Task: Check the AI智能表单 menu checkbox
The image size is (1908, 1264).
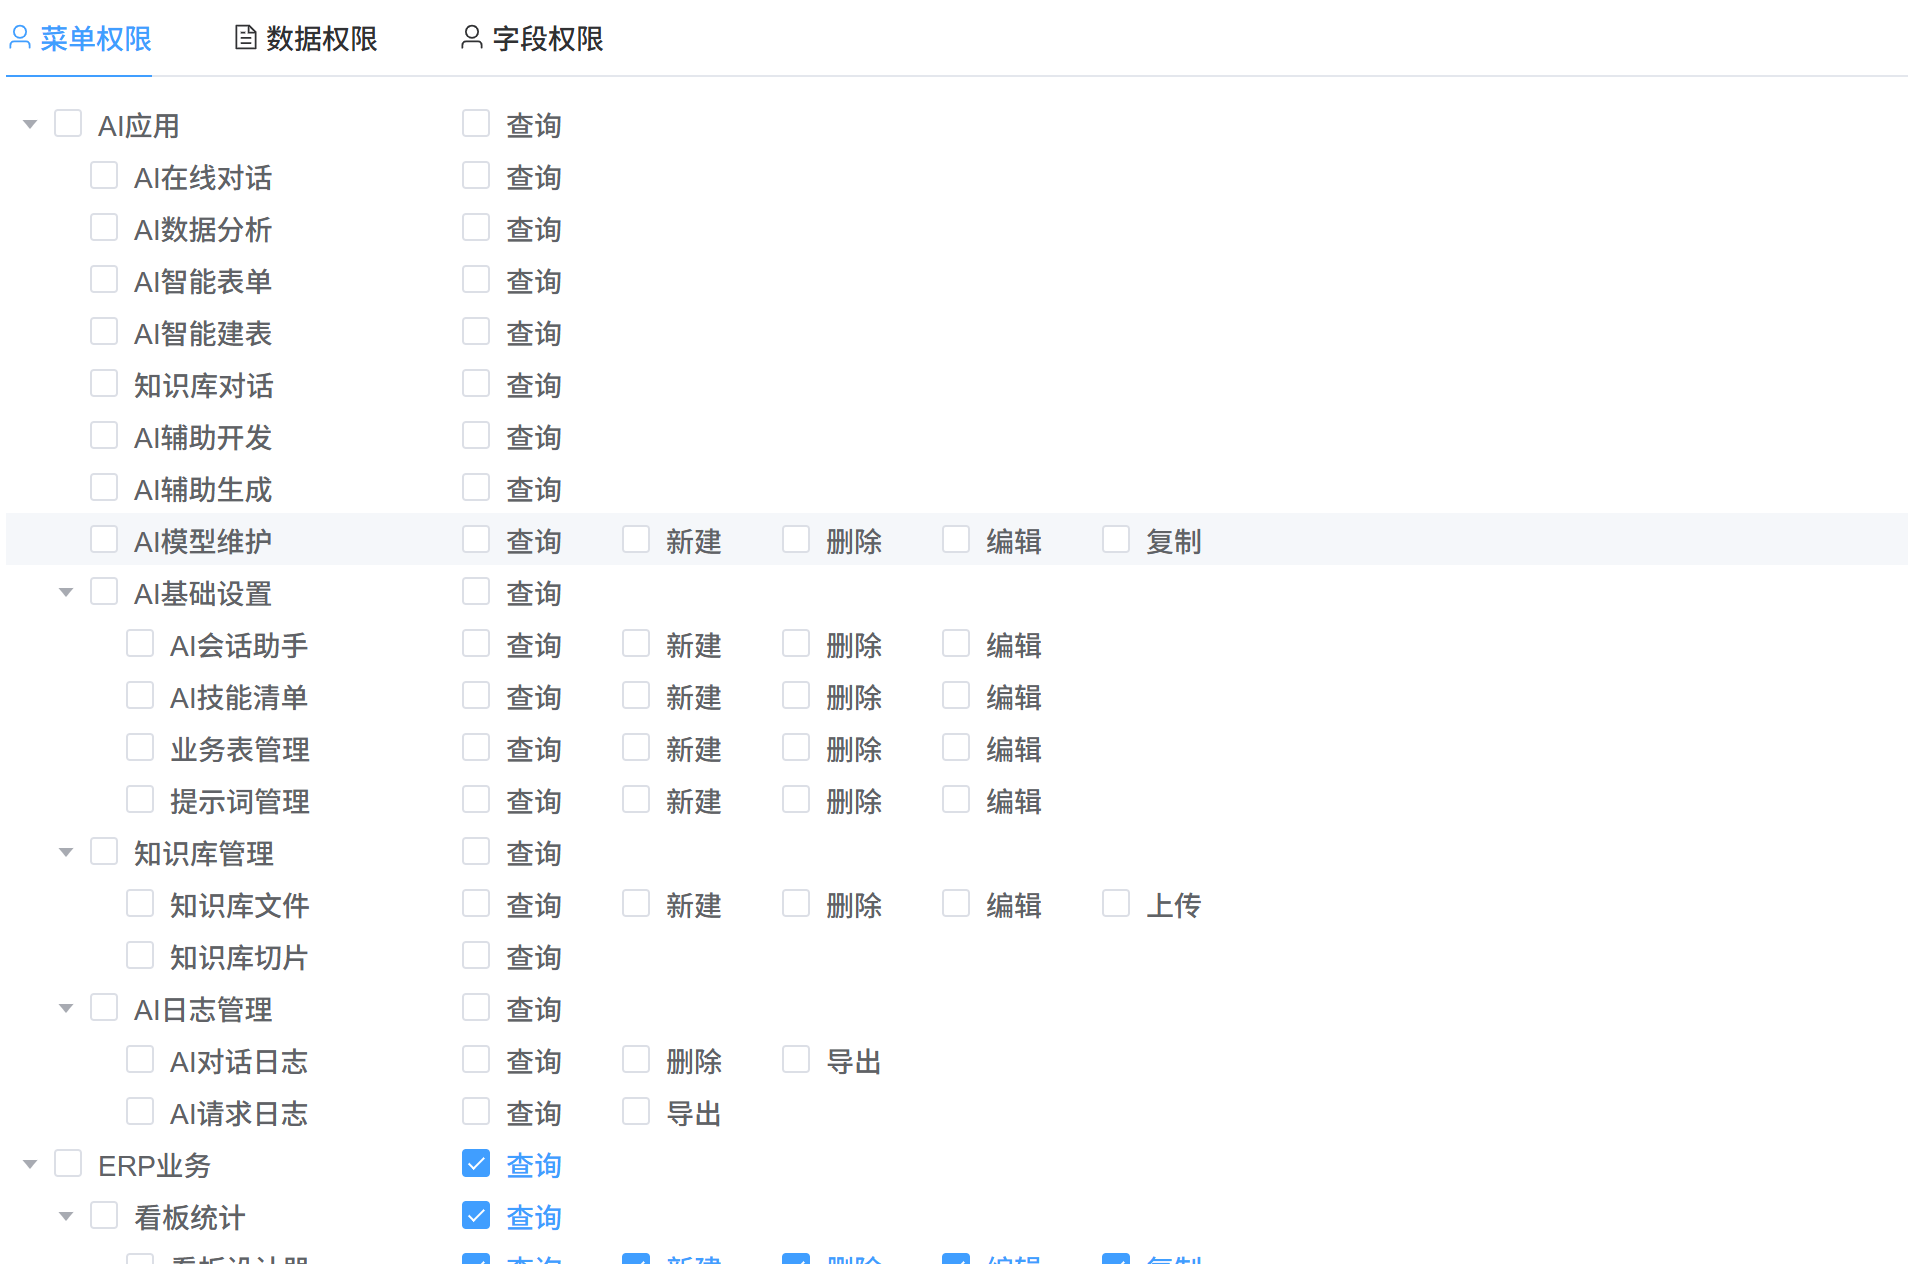Action: click(x=104, y=280)
